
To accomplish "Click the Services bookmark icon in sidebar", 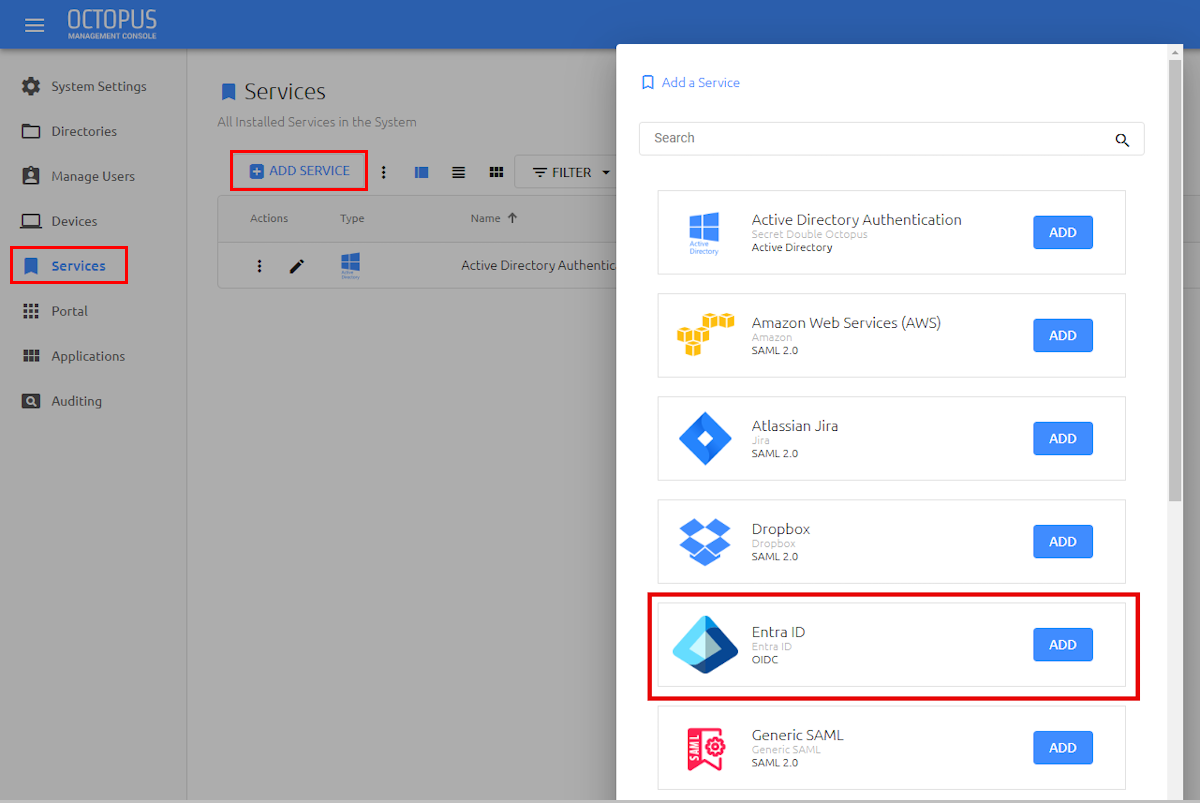I will click(x=31, y=266).
